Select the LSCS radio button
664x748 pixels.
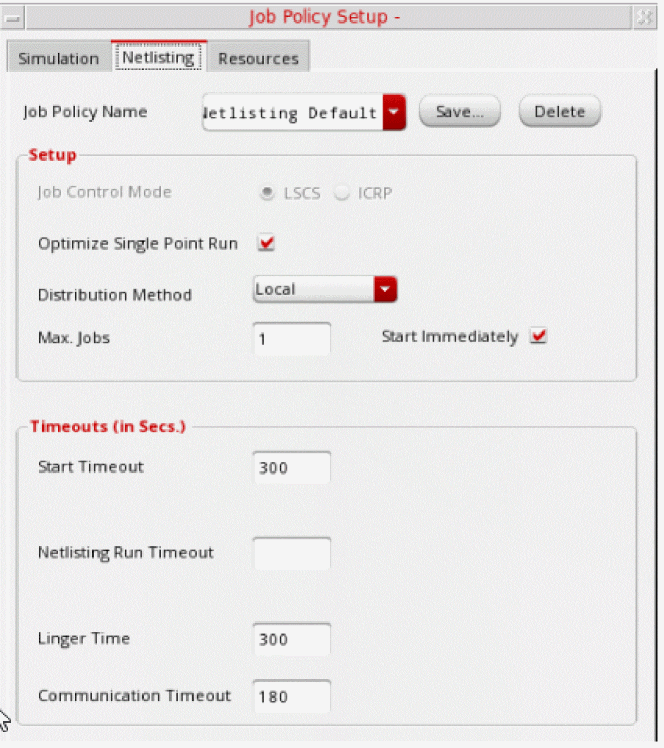click(x=267, y=193)
